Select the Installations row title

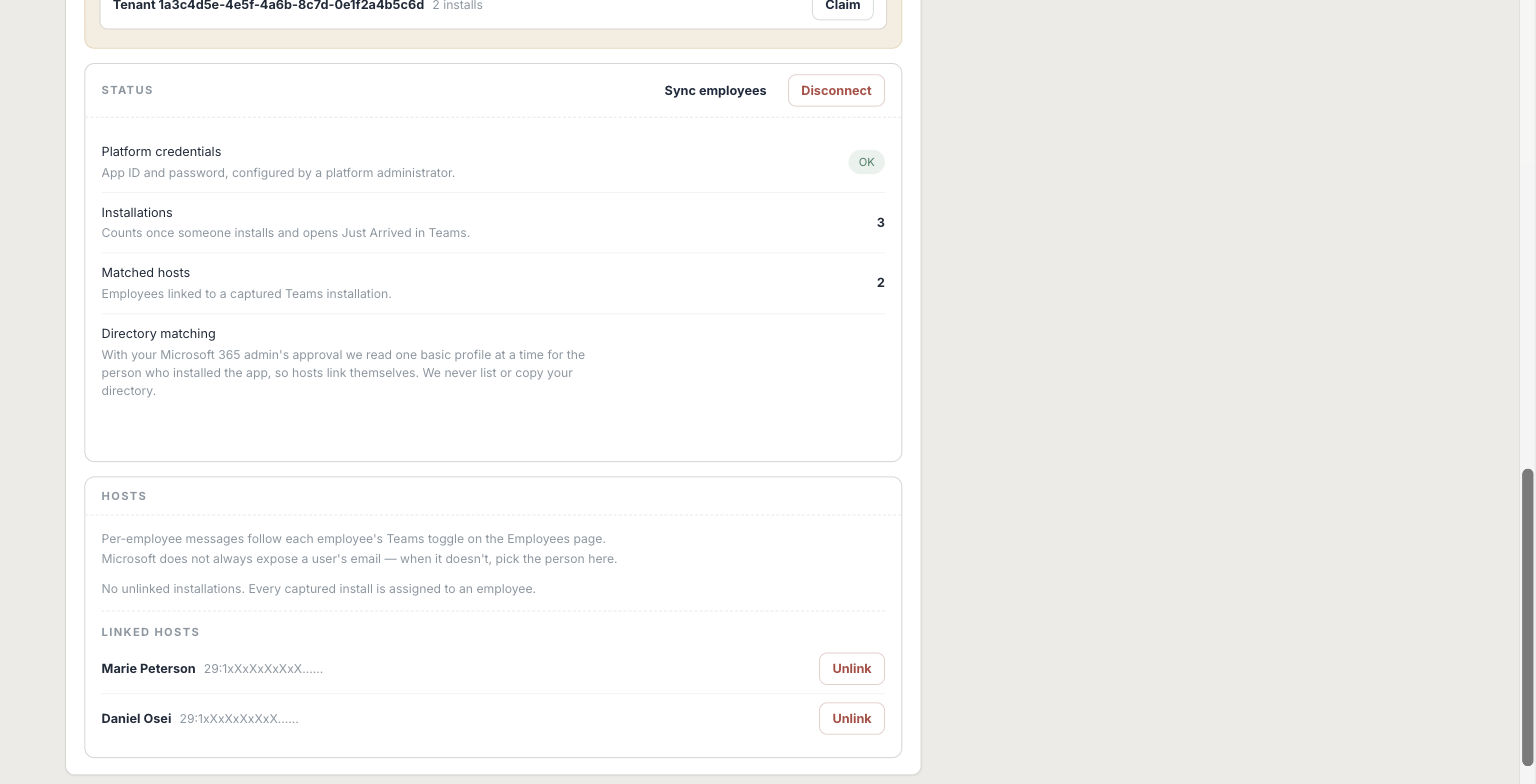pyautogui.click(x=137, y=213)
